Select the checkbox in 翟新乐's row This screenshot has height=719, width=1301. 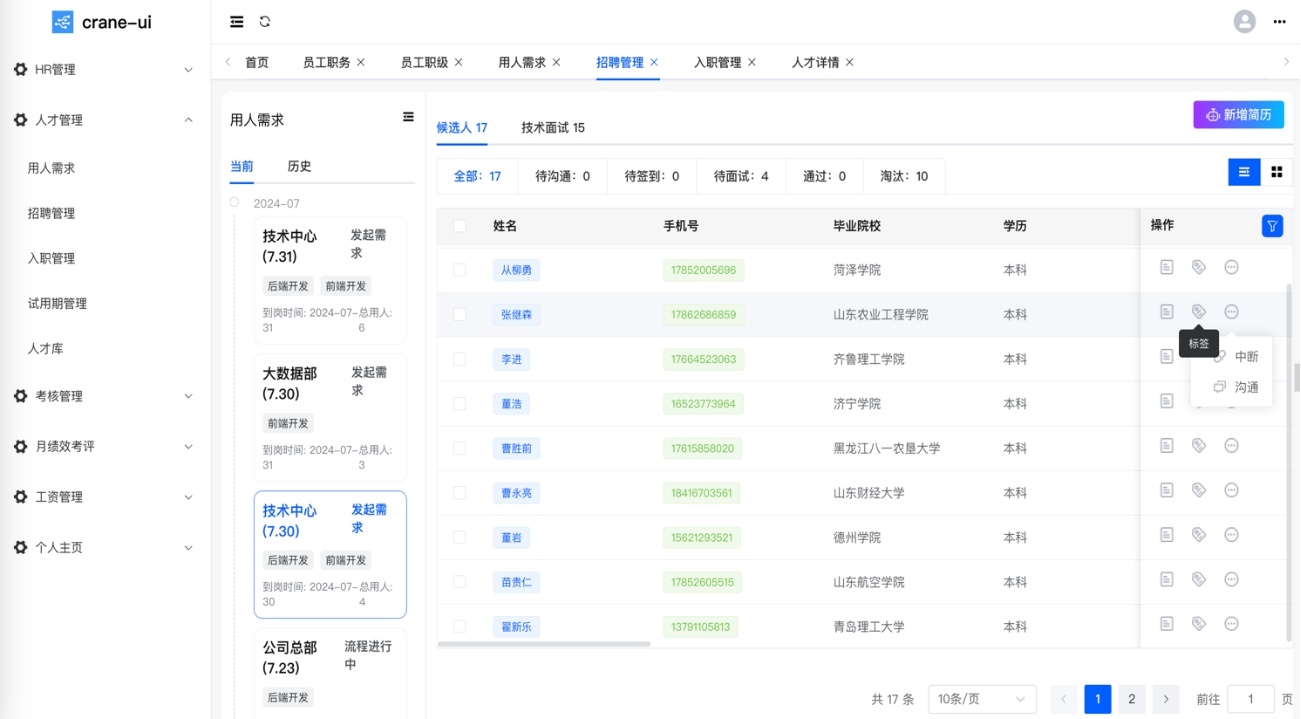click(x=460, y=627)
